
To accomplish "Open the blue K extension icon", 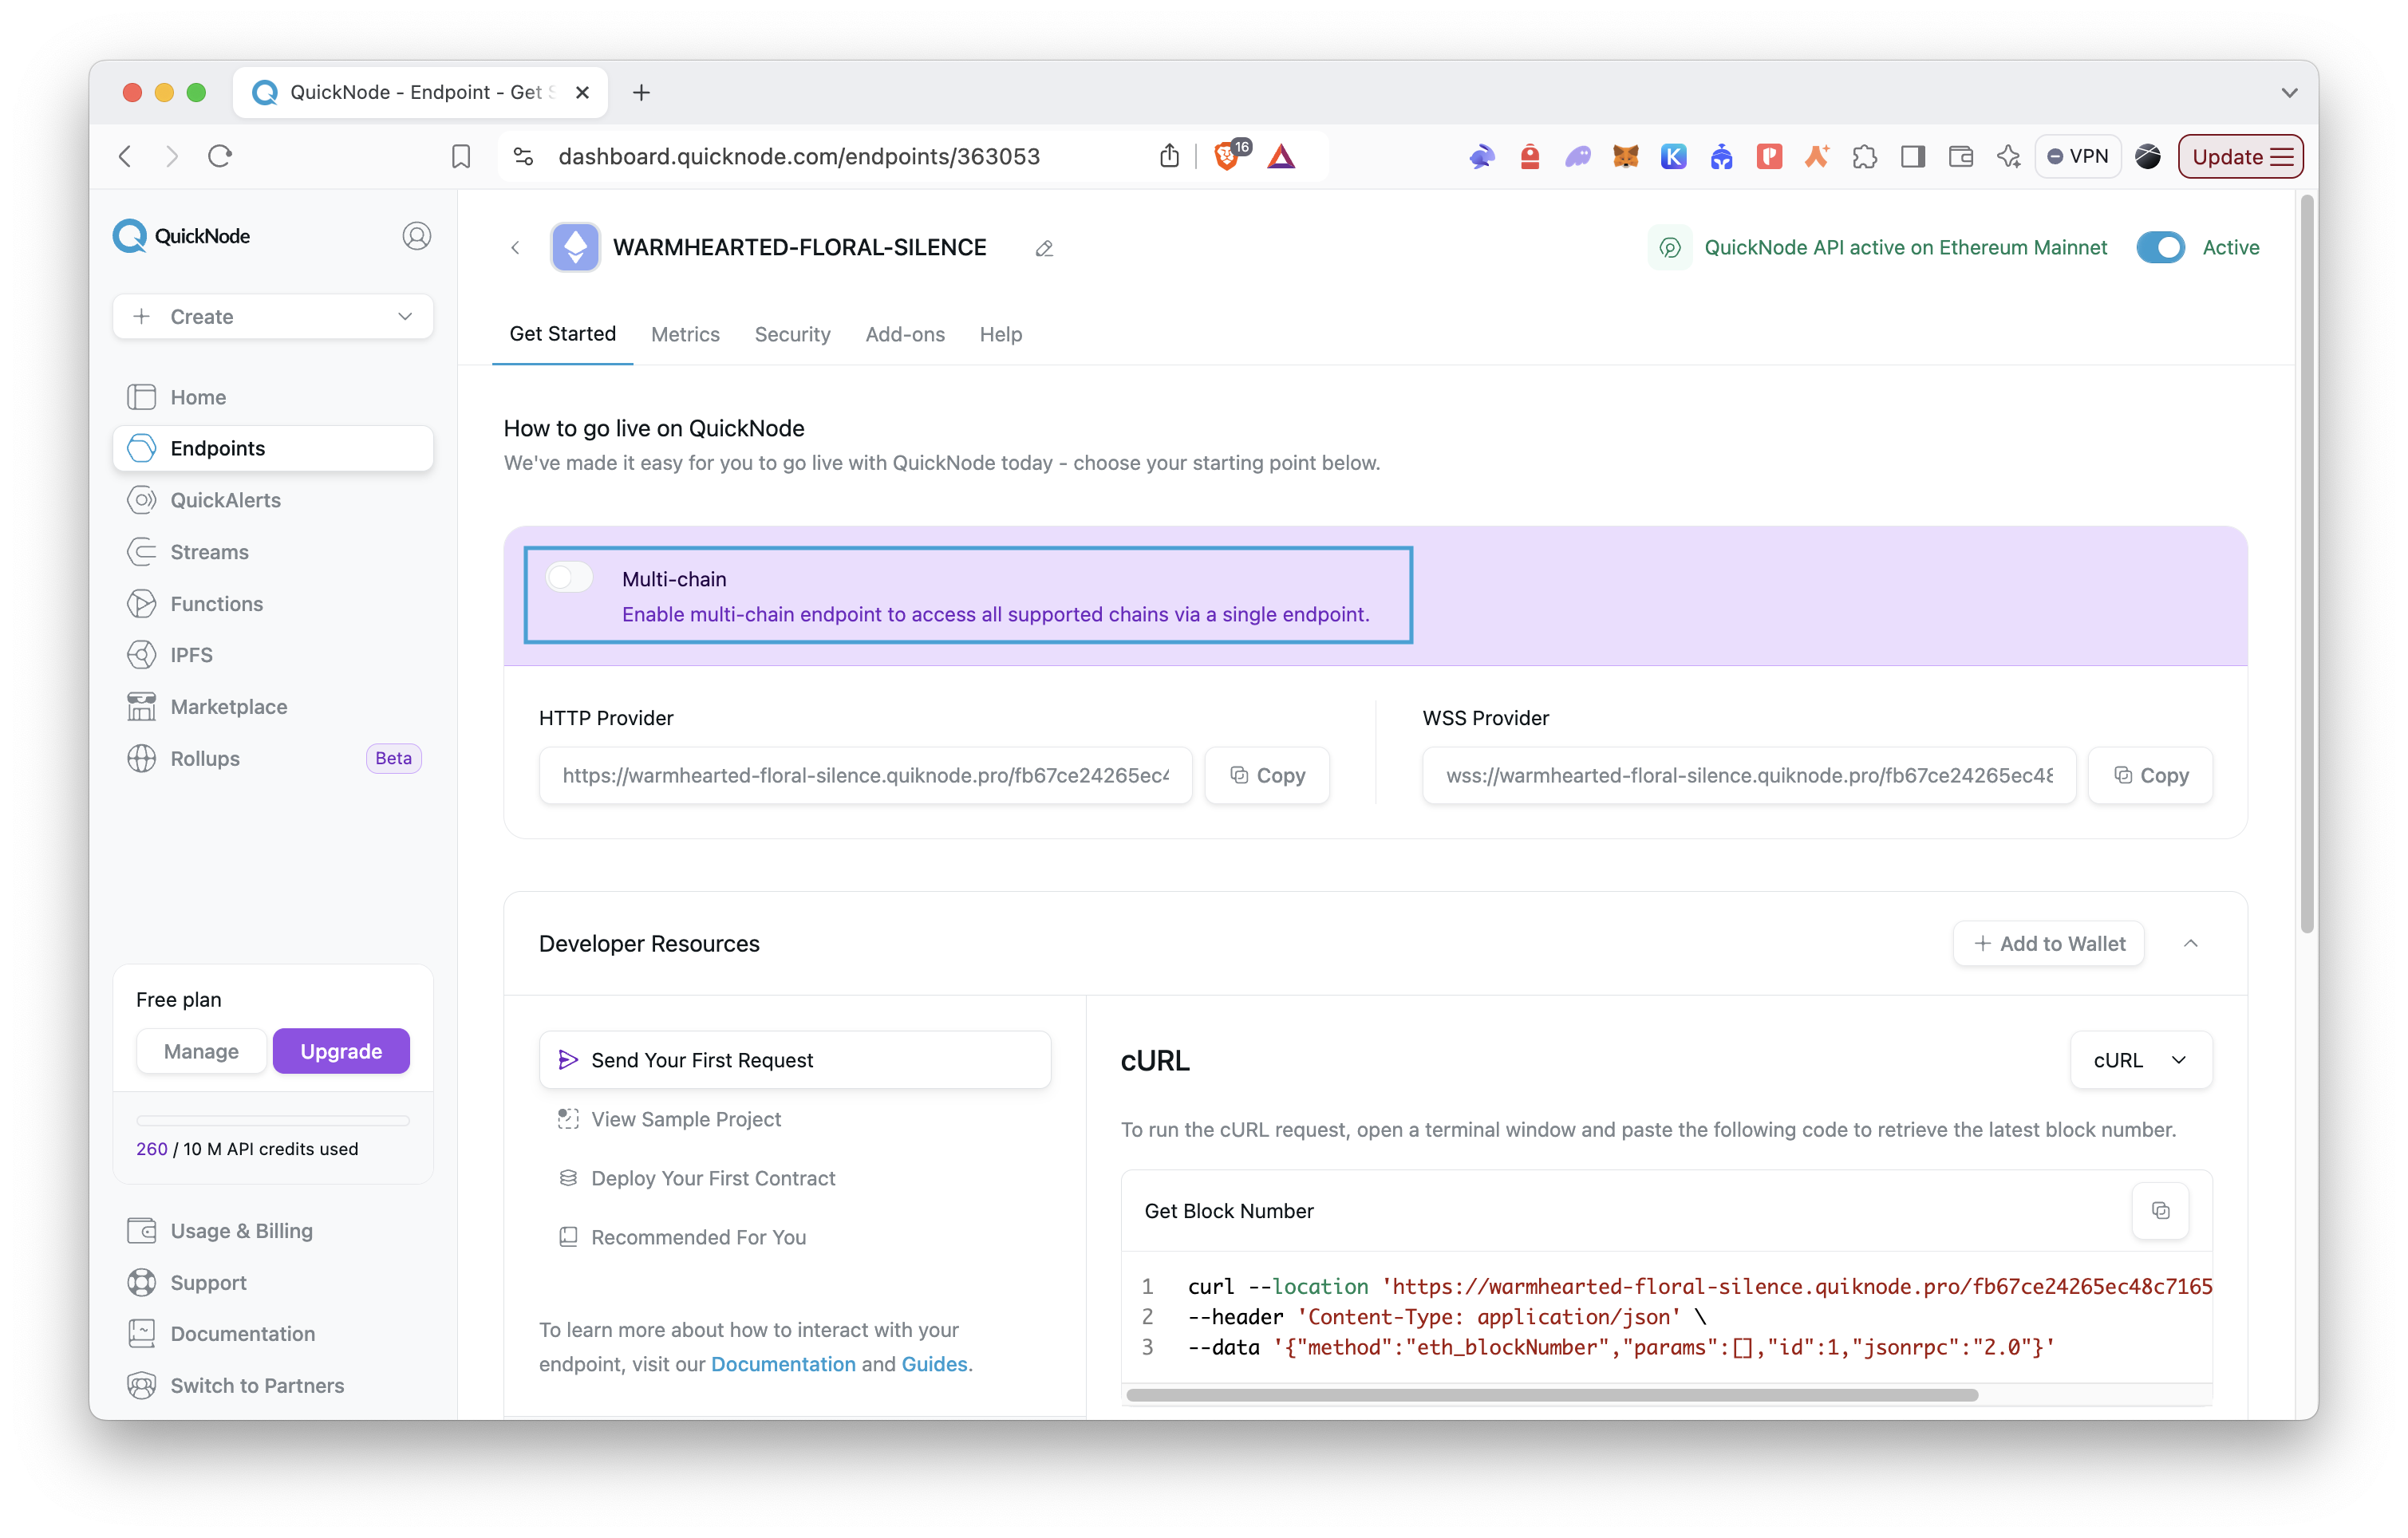I will click(x=1673, y=156).
